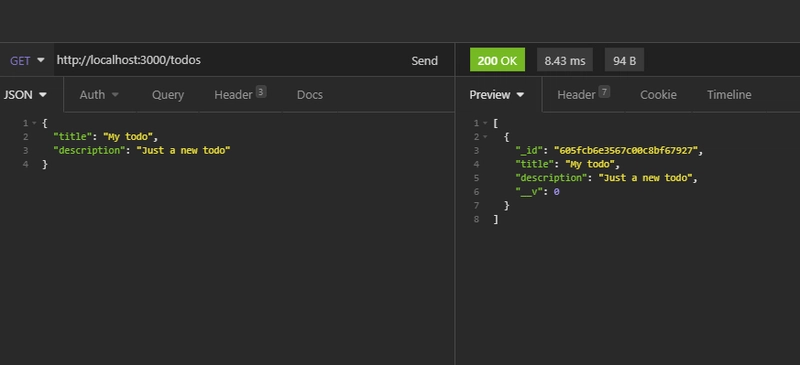Image resolution: width=800 pixels, height=365 pixels.
Task: Send the request with Send button
Action: tap(424, 61)
